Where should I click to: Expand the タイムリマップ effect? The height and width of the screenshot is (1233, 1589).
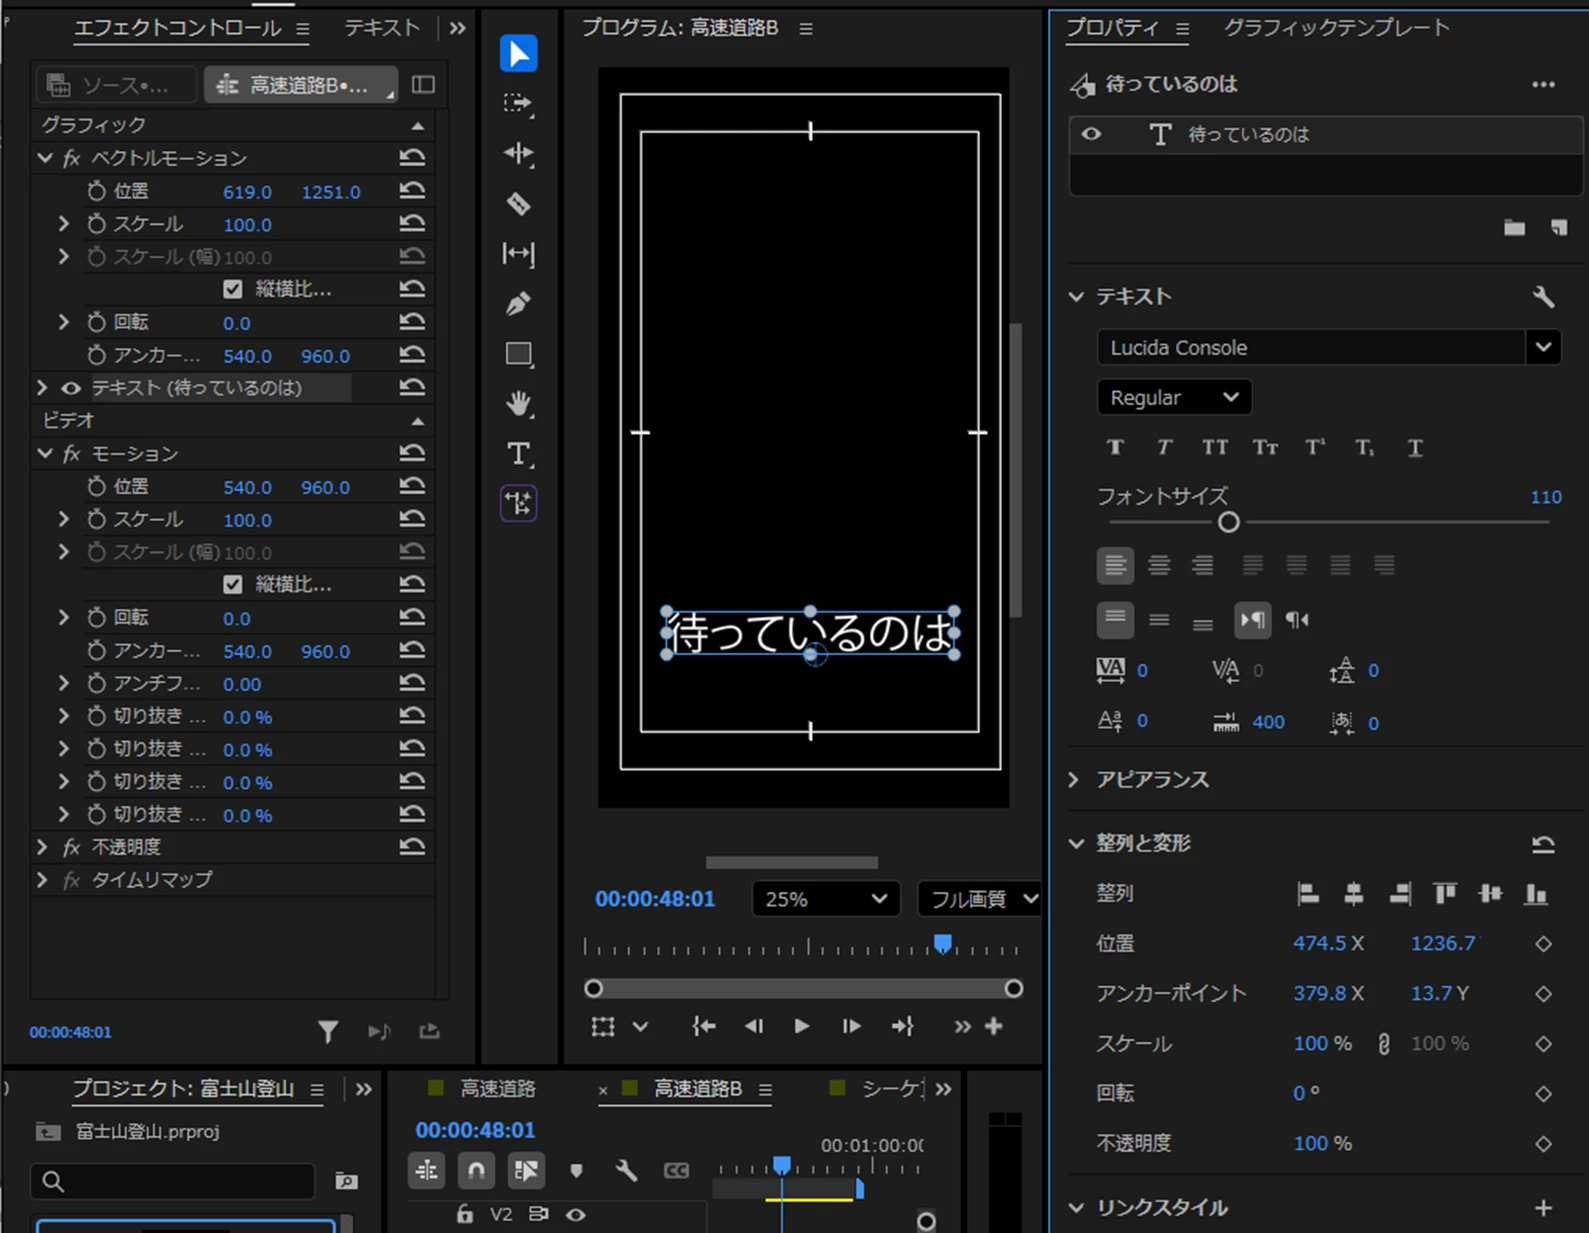42,880
